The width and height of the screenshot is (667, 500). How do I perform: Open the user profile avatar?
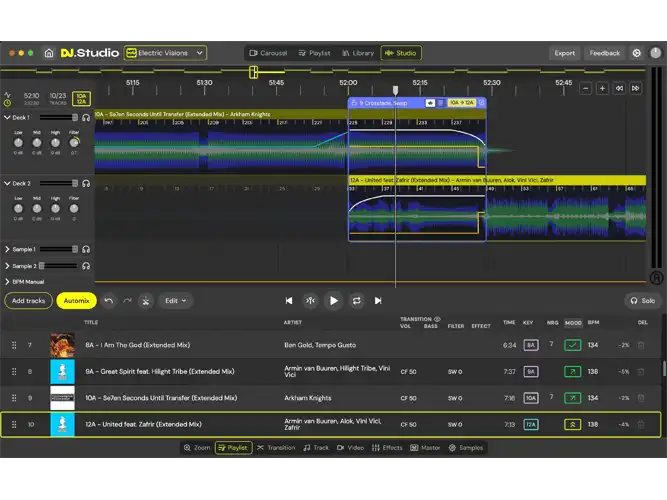click(x=656, y=53)
